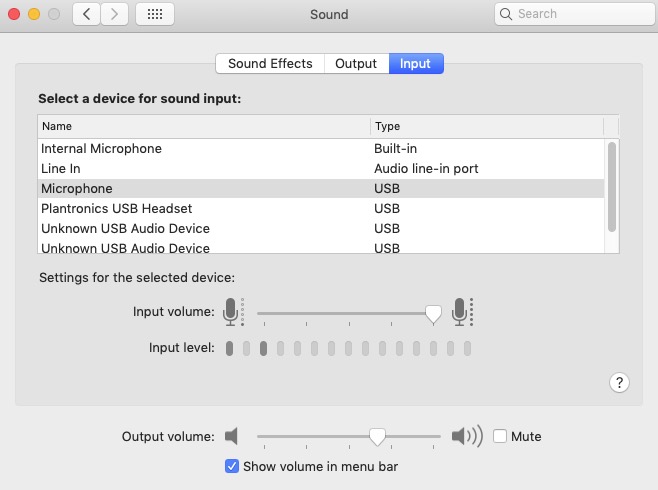Select the Microphone USB device row

pos(321,188)
